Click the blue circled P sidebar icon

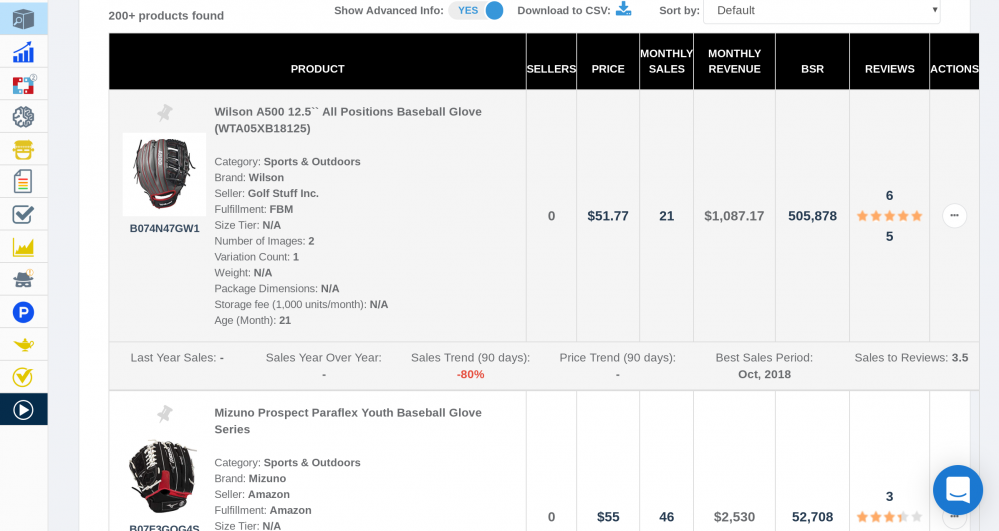pos(23,312)
